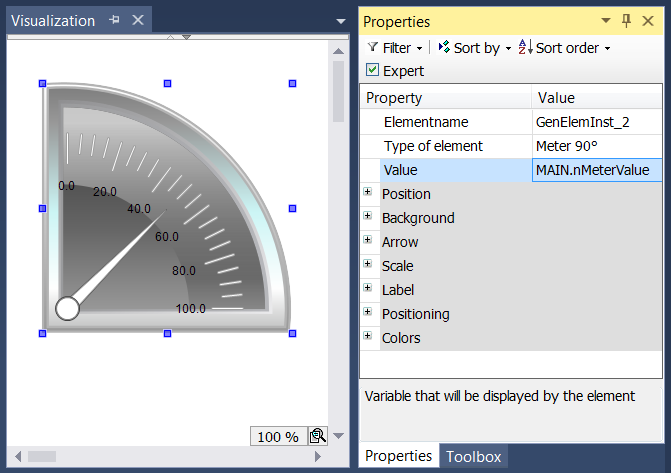Click the 100 % zoom level field
The width and height of the screenshot is (671, 473).
coord(278,437)
